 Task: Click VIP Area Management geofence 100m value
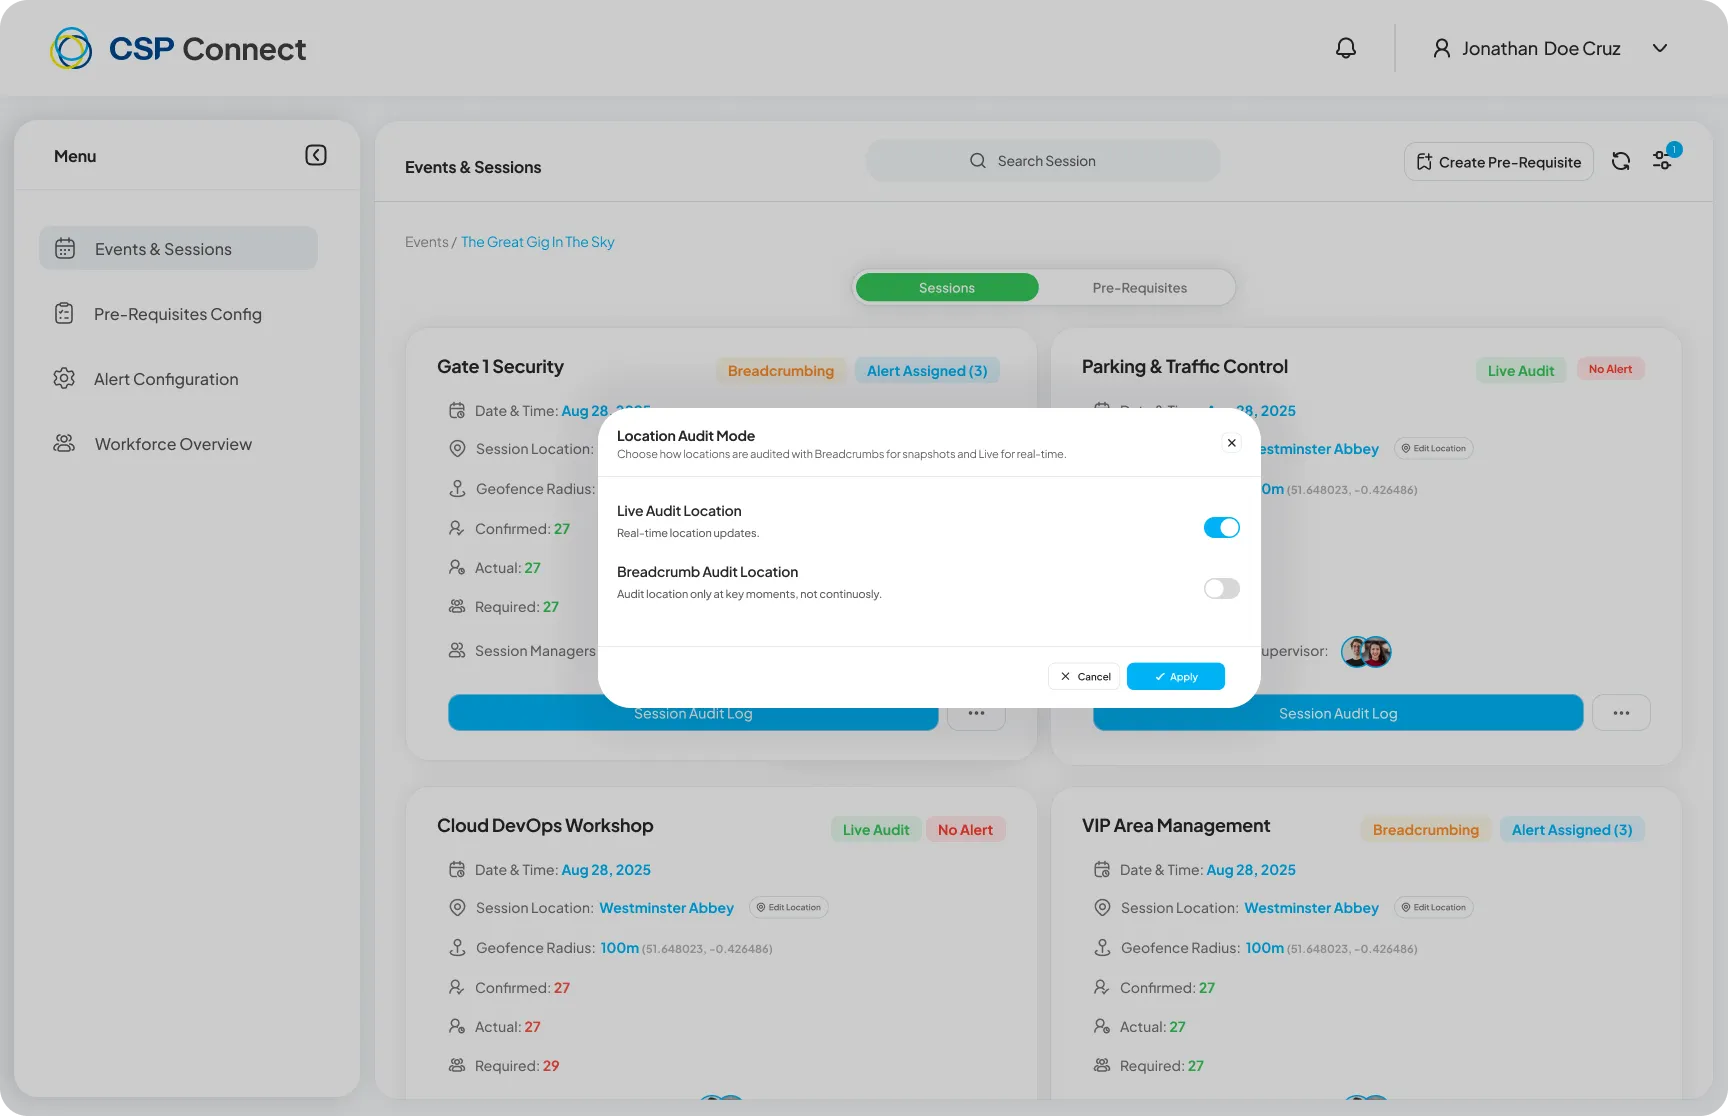(x=1264, y=948)
